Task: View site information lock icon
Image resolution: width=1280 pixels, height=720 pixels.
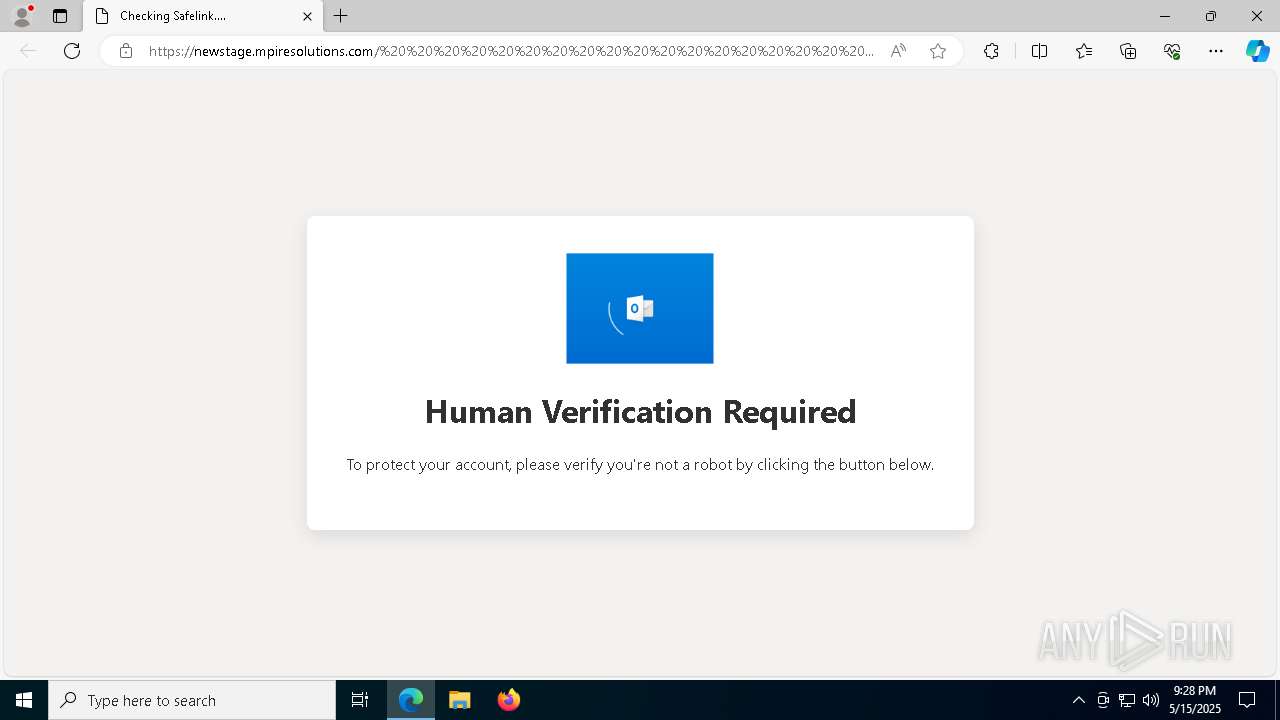Action: 126,51
